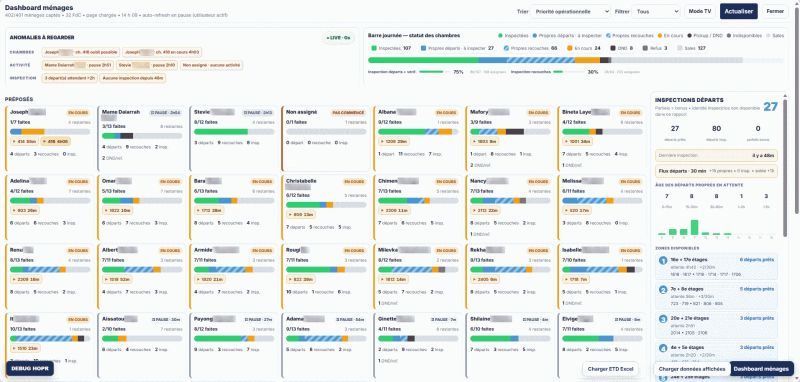Click the tallest green histogram bar
The width and height of the screenshot is (800, 382).
tap(694, 227)
